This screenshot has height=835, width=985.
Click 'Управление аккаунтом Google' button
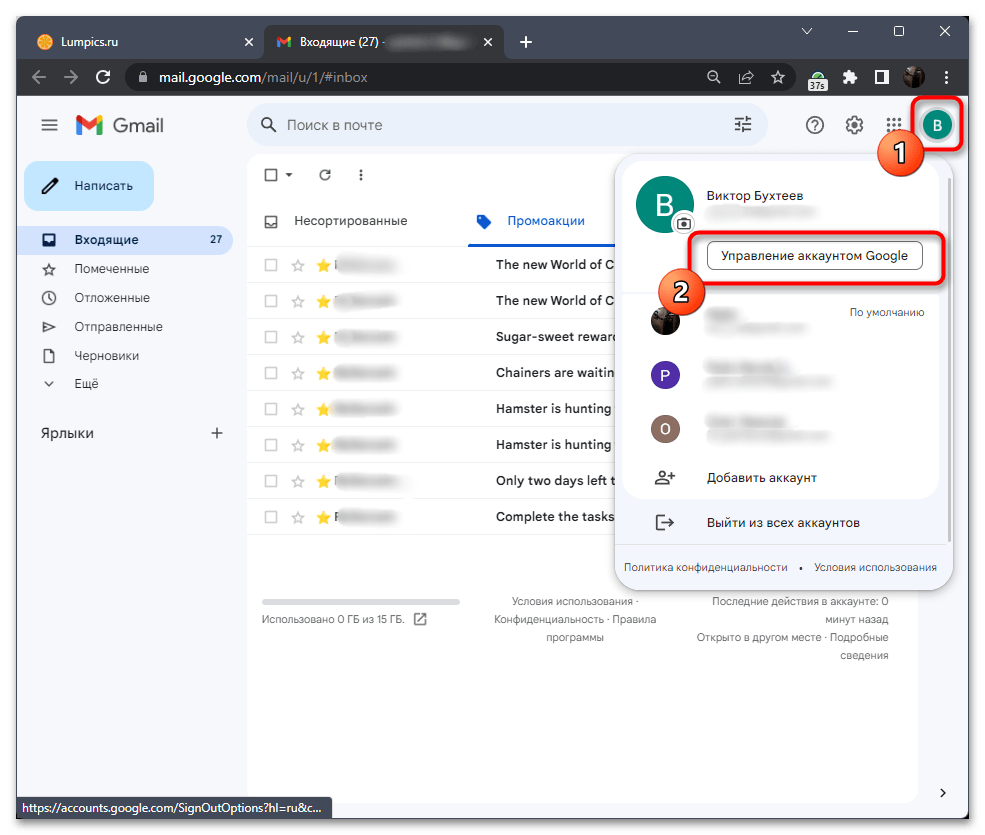(814, 256)
